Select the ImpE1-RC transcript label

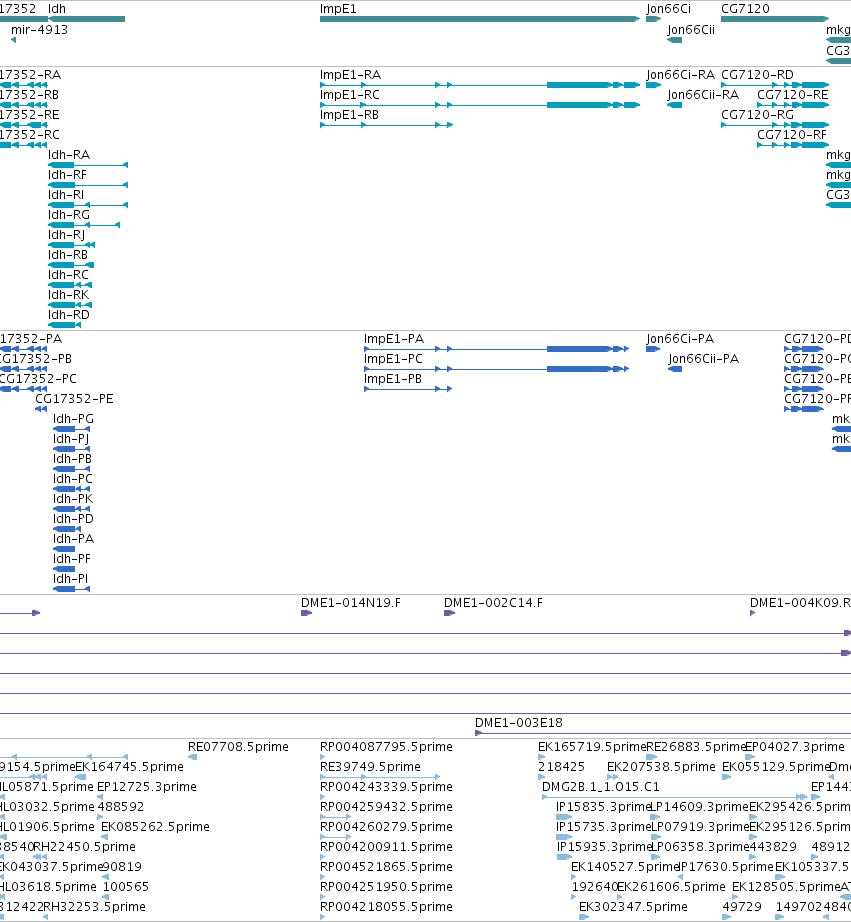click(350, 95)
